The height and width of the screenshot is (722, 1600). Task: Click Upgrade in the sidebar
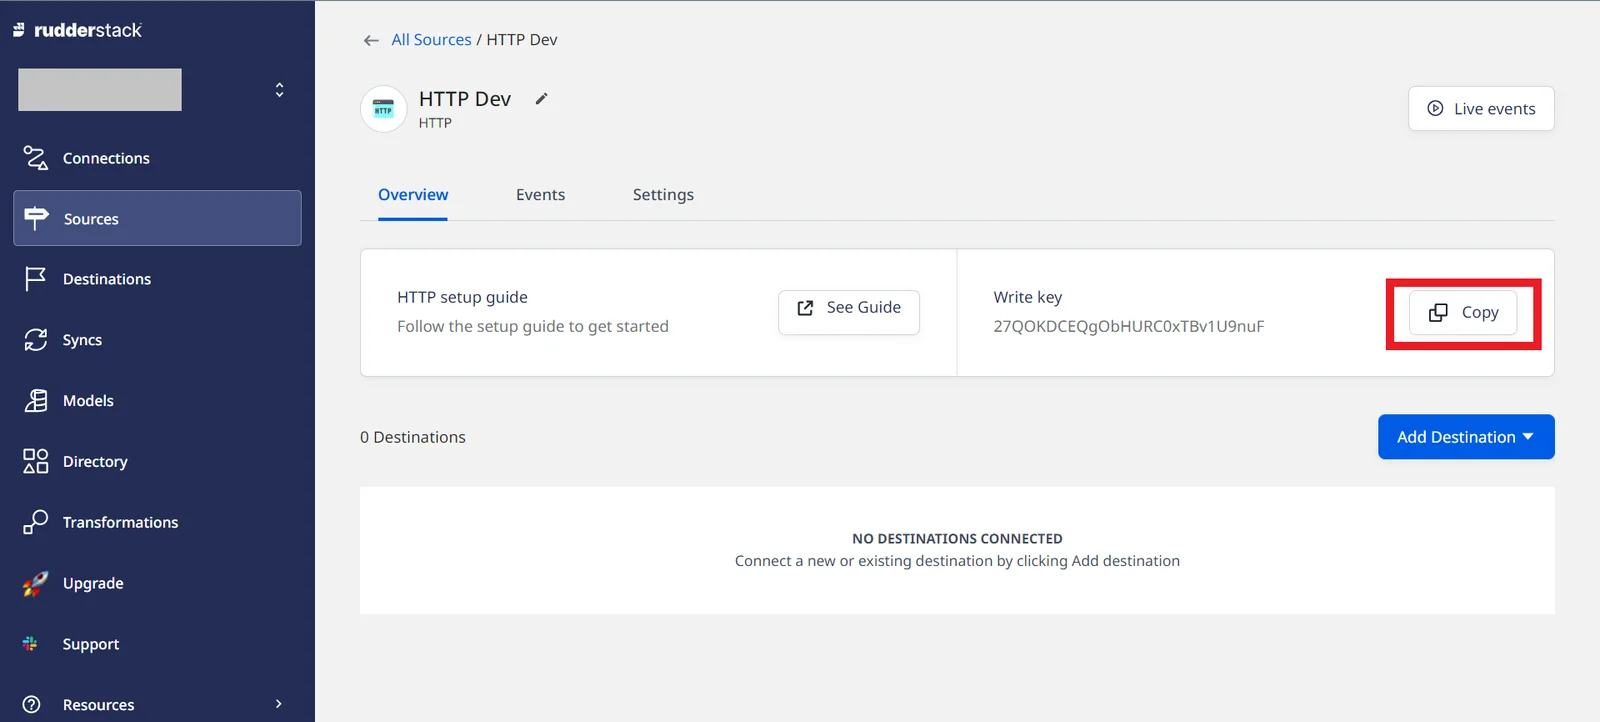pyautogui.click(x=93, y=583)
